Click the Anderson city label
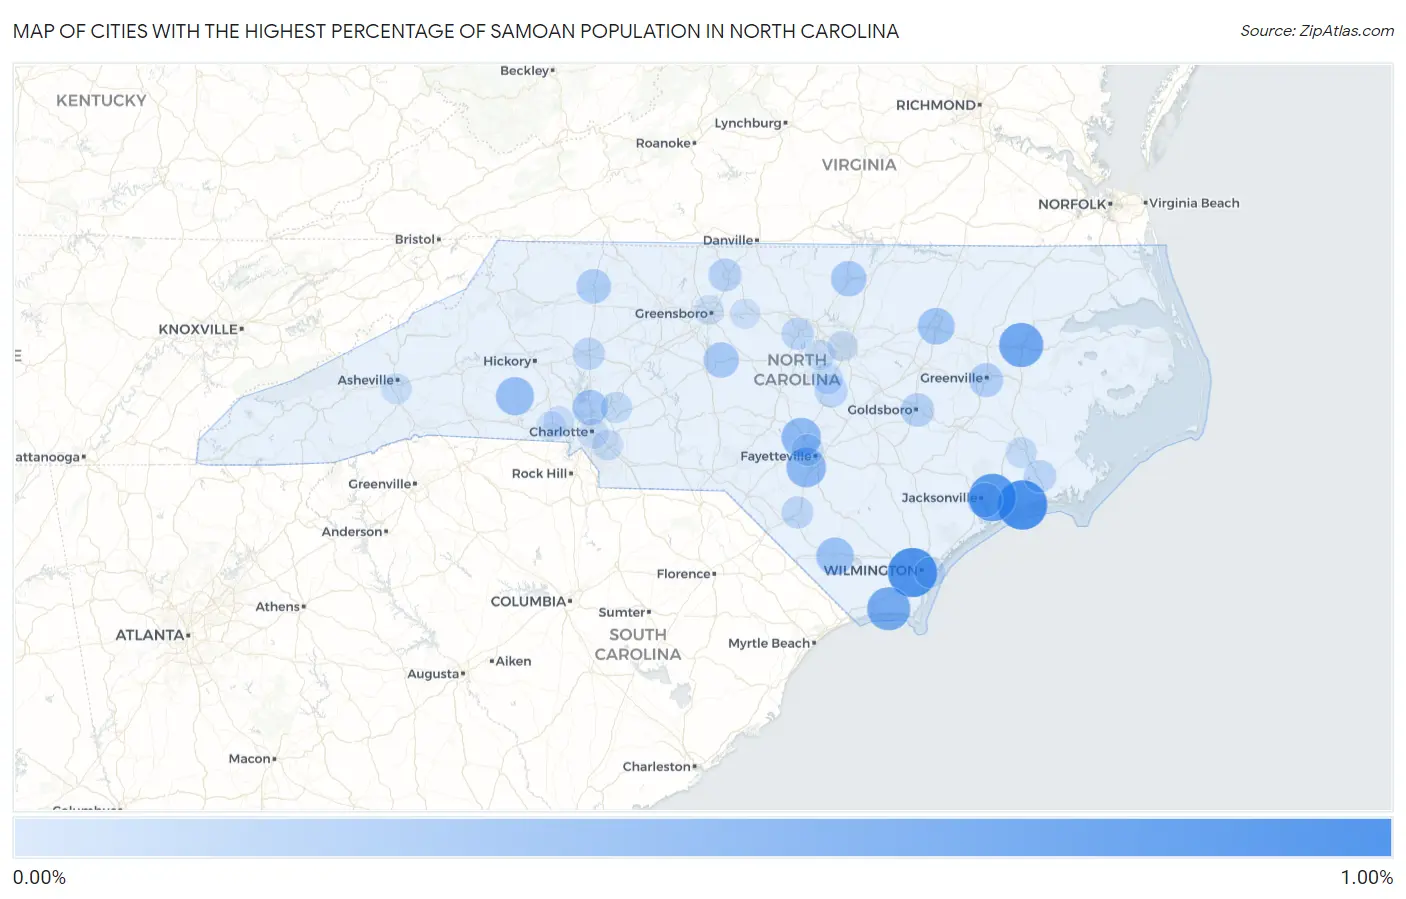The image size is (1406, 899). point(352,532)
